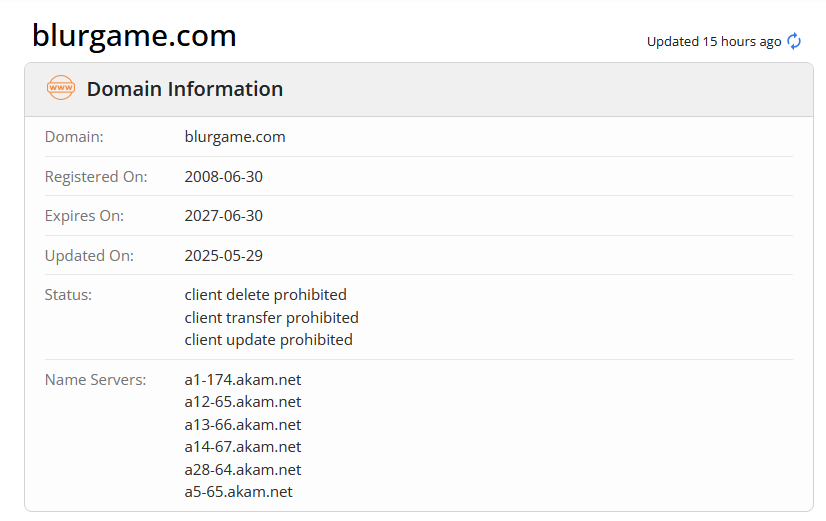Click name server a13-66.akam.net
Image resolution: width=826 pixels, height=521 pixels.
point(243,425)
